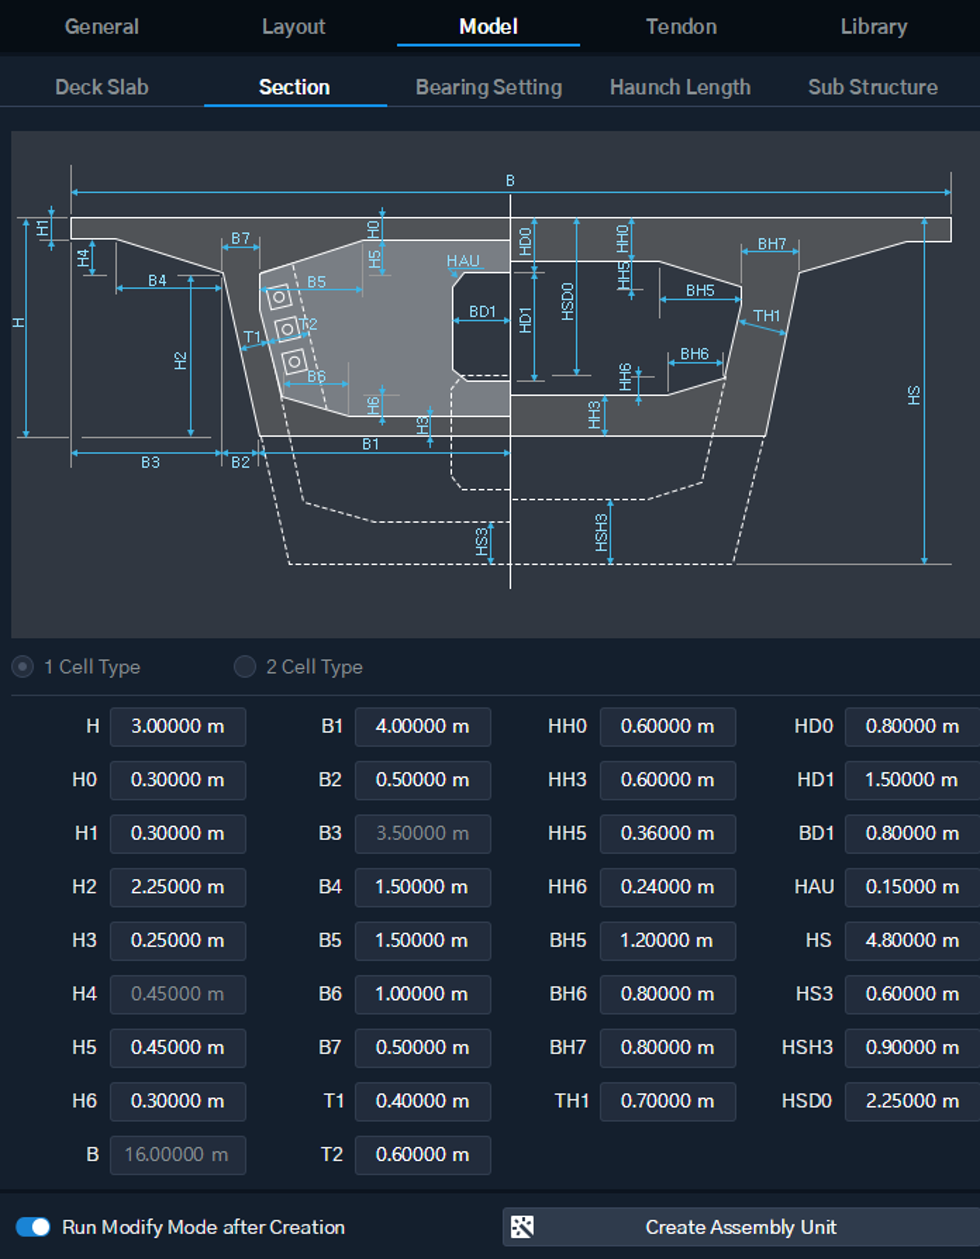Open the Tendon tab
The width and height of the screenshot is (980, 1259).
click(681, 27)
